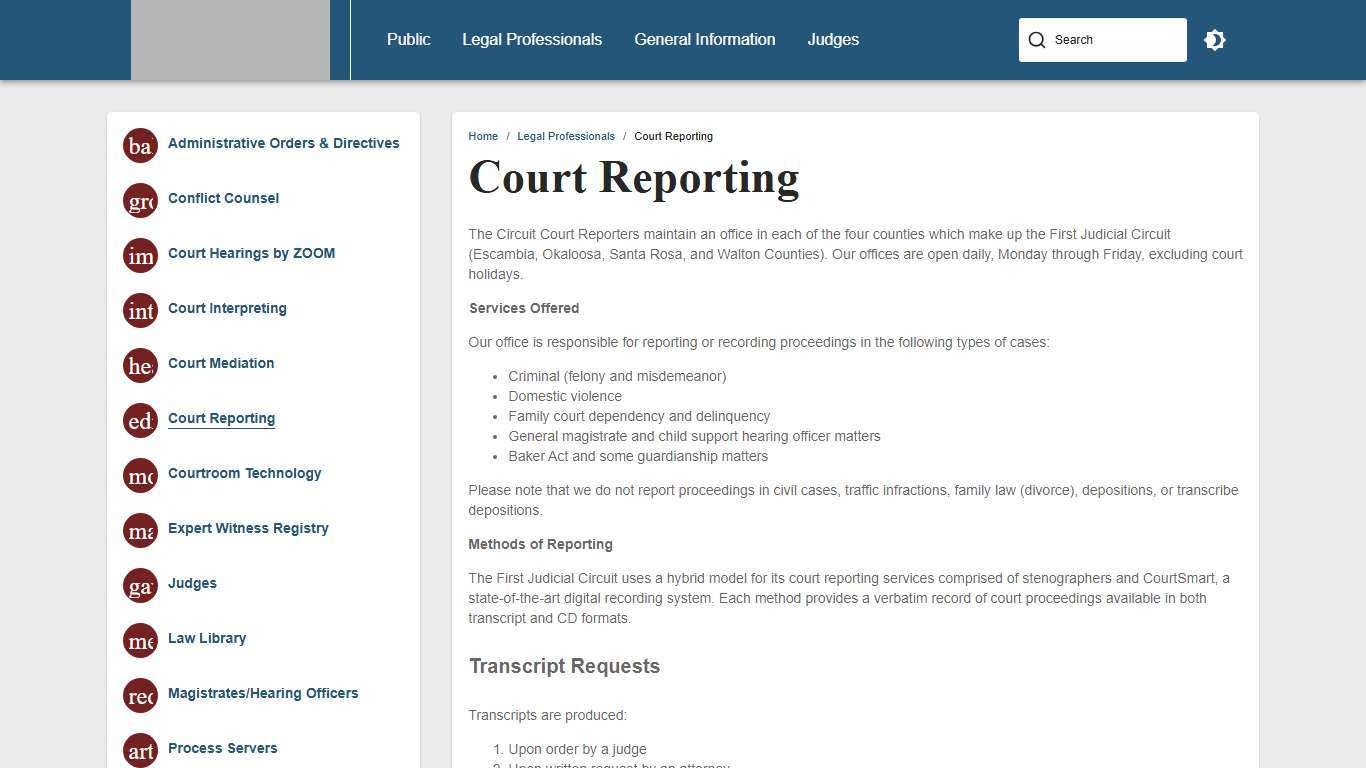Click the Court Hearings by ZOOM icon
This screenshot has width=1366, height=768.
140,255
